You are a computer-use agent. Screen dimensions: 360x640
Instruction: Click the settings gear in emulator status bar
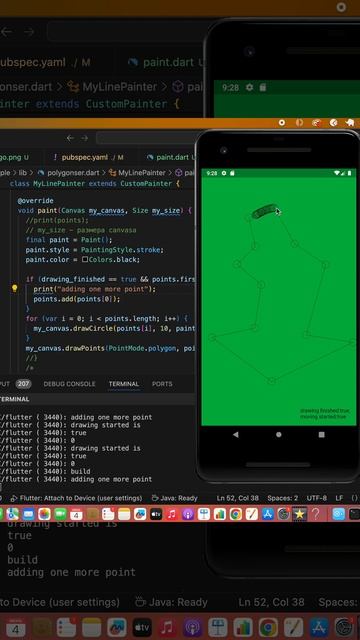tap(224, 173)
